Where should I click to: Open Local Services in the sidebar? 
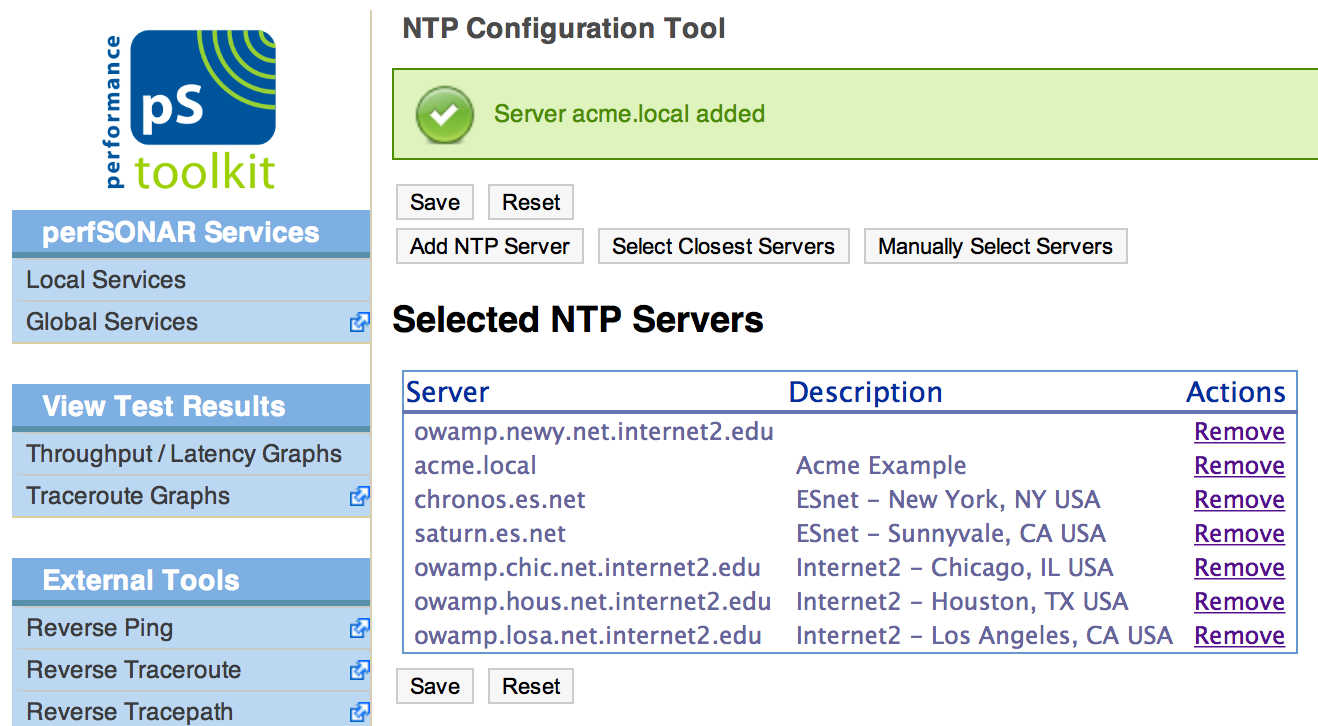106,280
